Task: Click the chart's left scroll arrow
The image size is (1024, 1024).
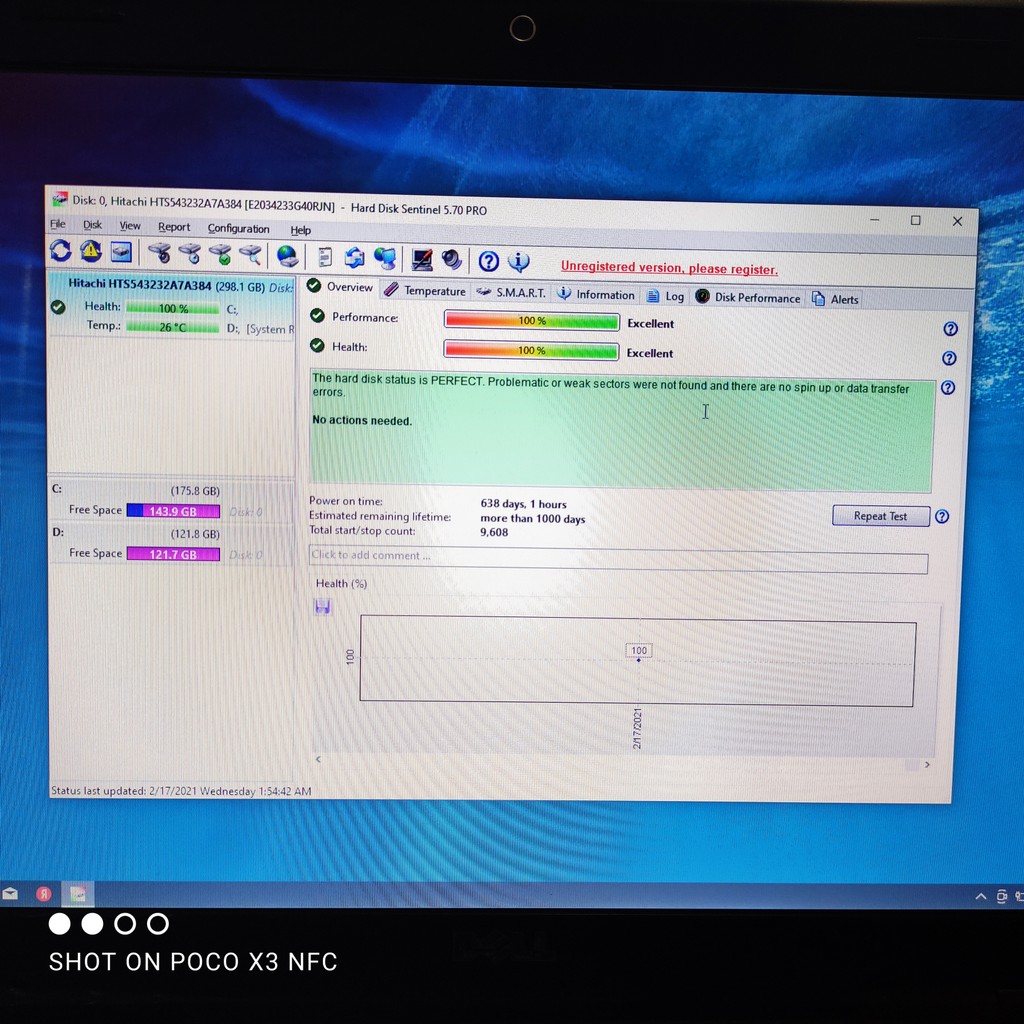Action: 318,759
